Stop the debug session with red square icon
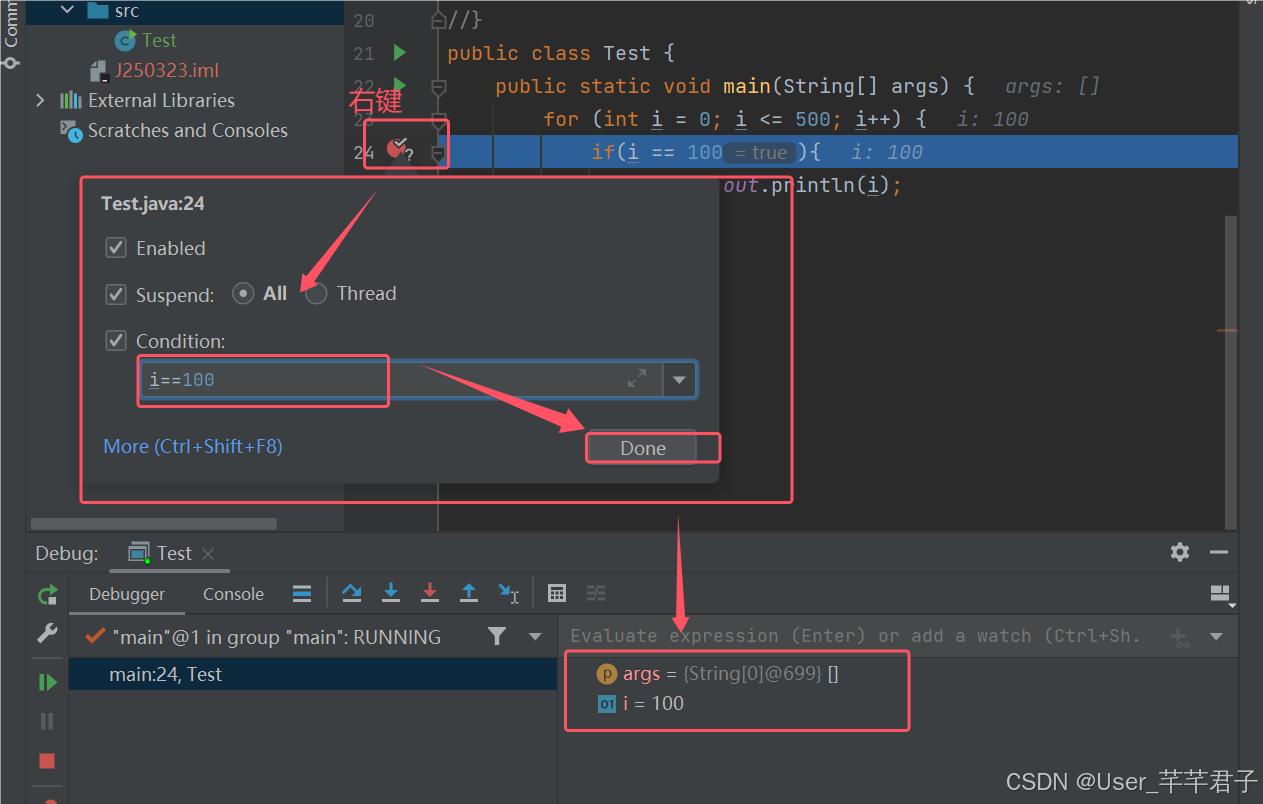1263x804 pixels. click(x=46, y=761)
